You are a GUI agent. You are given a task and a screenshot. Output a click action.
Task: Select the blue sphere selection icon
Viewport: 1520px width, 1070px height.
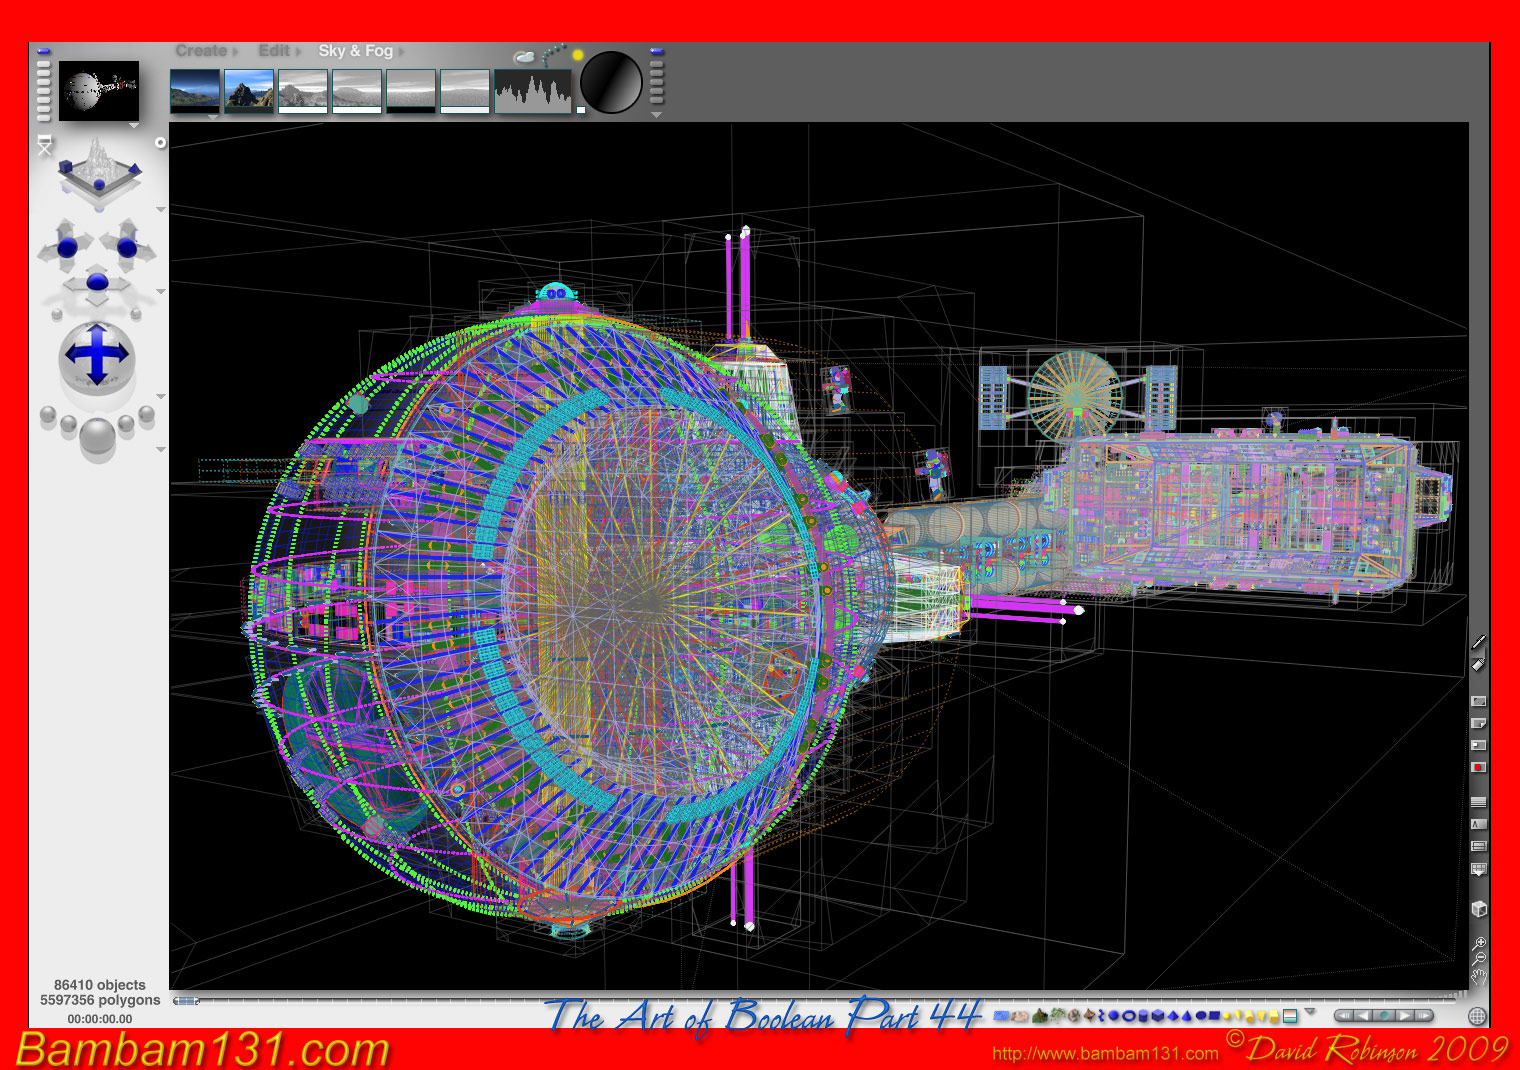click(x=1114, y=1015)
